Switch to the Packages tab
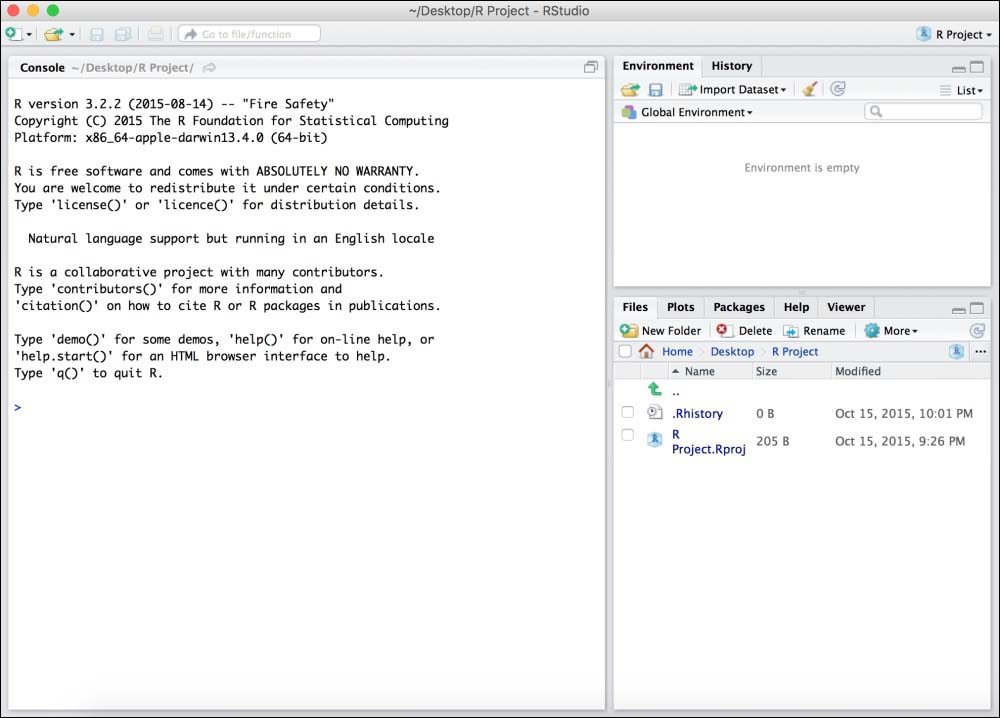The width and height of the screenshot is (1000, 718). (739, 307)
